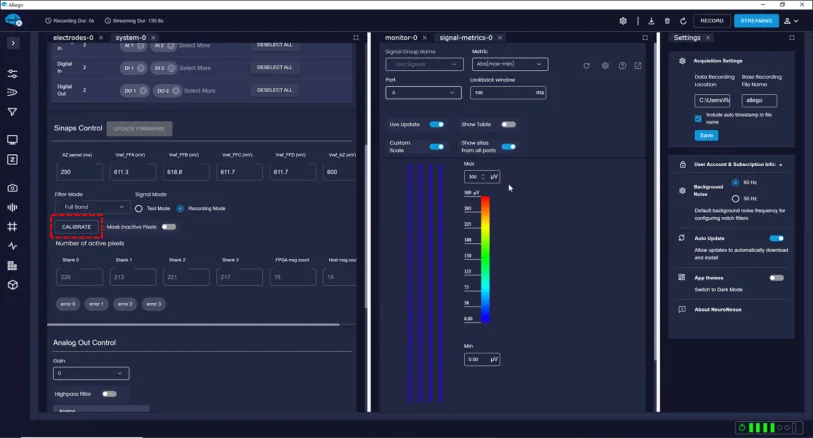
Task: Click the trash delete icon in the top toolbar
Action: tap(667, 21)
